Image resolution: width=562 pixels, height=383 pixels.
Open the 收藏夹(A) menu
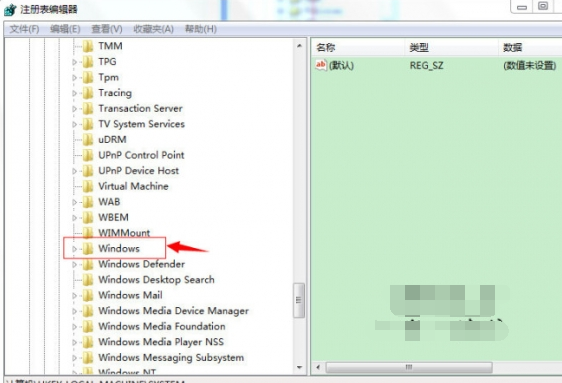click(153, 29)
